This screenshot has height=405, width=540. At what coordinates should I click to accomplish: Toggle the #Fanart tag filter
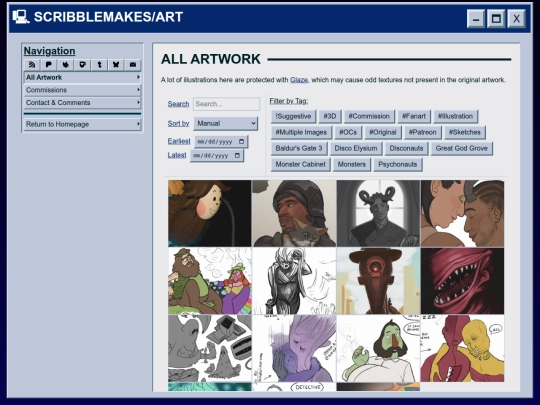point(414,116)
